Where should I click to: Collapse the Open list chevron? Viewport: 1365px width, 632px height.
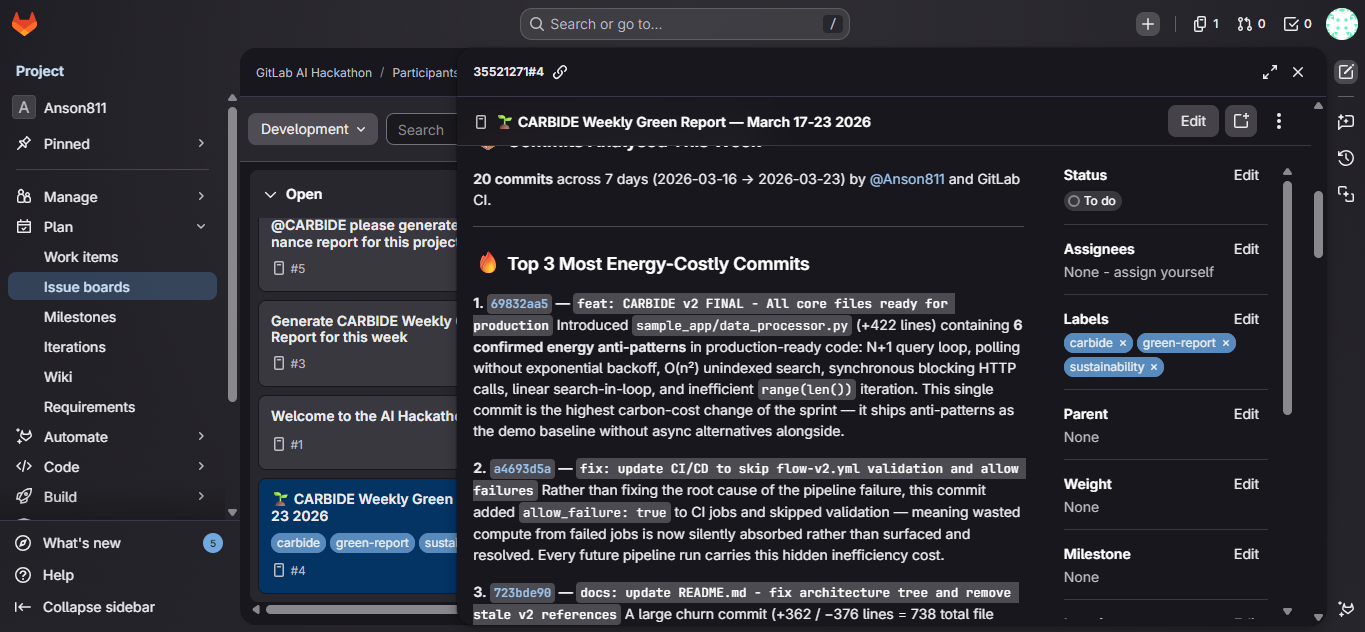coord(270,194)
